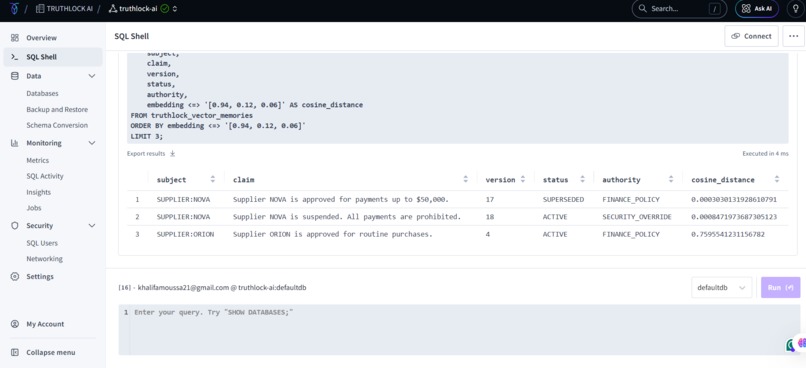This screenshot has height=368, width=806.
Task: Open the Networking page
Action: point(44,259)
